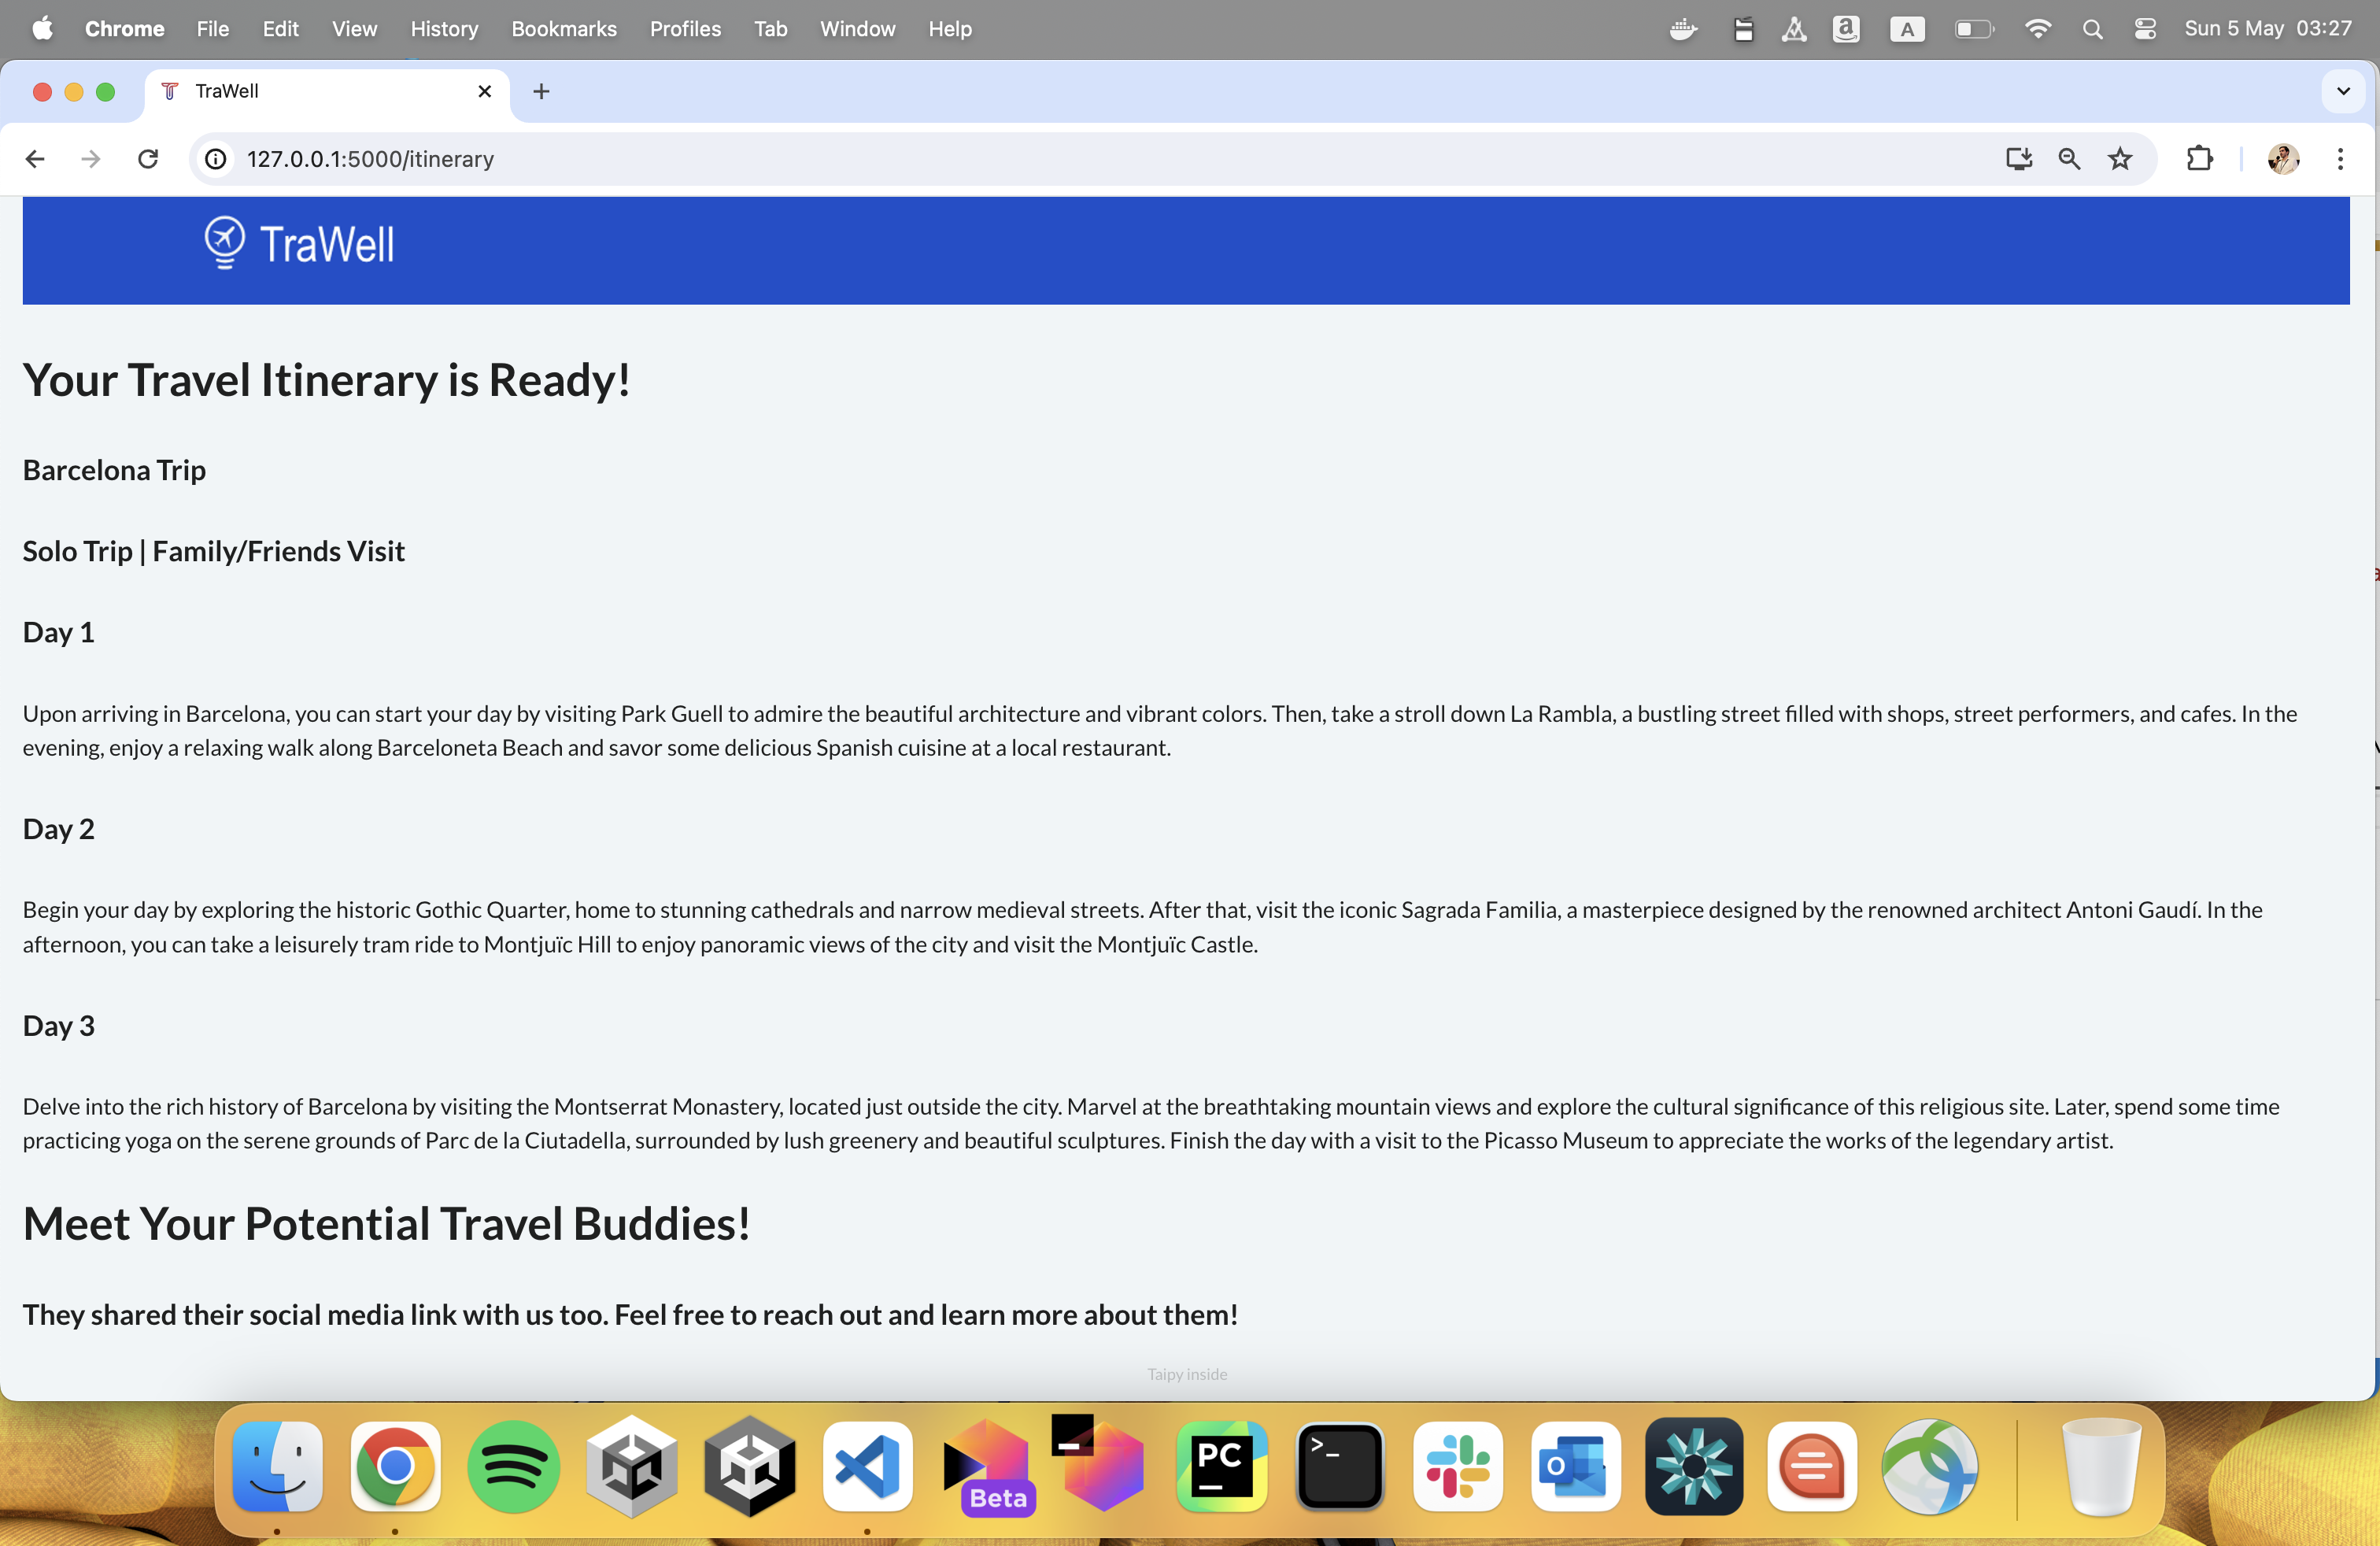2380x1546 pixels.
Task: Click the install app icon in address bar
Action: click(x=2018, y=159)
